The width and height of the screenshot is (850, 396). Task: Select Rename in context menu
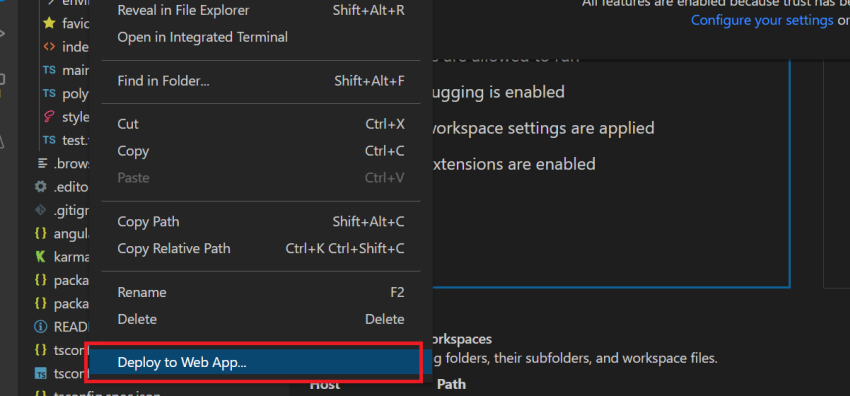[261, 293]
